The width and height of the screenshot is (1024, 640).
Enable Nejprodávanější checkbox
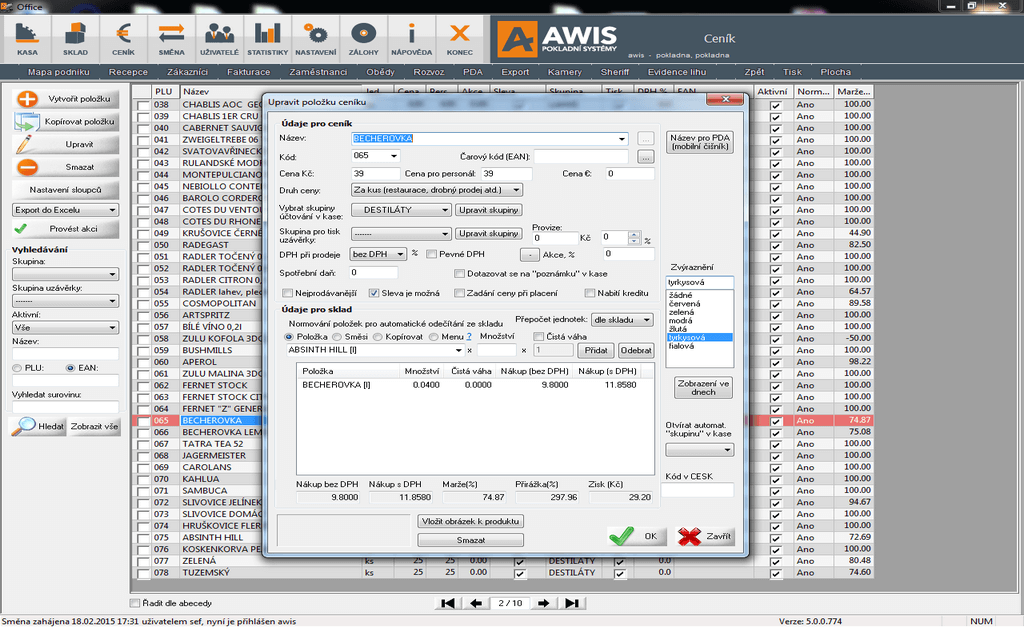click(287, 293)
